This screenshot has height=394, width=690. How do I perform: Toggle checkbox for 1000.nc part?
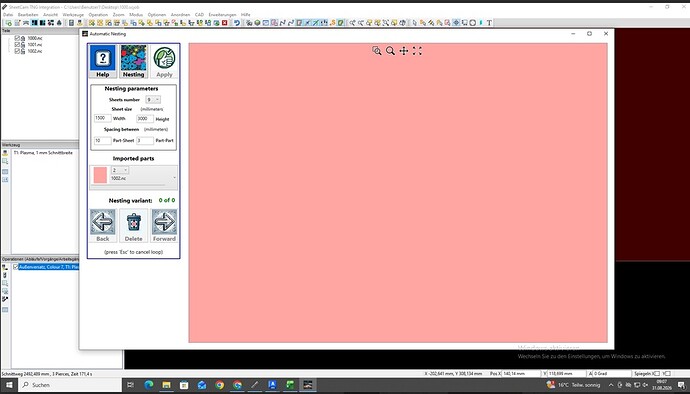[x=17, y=38]
